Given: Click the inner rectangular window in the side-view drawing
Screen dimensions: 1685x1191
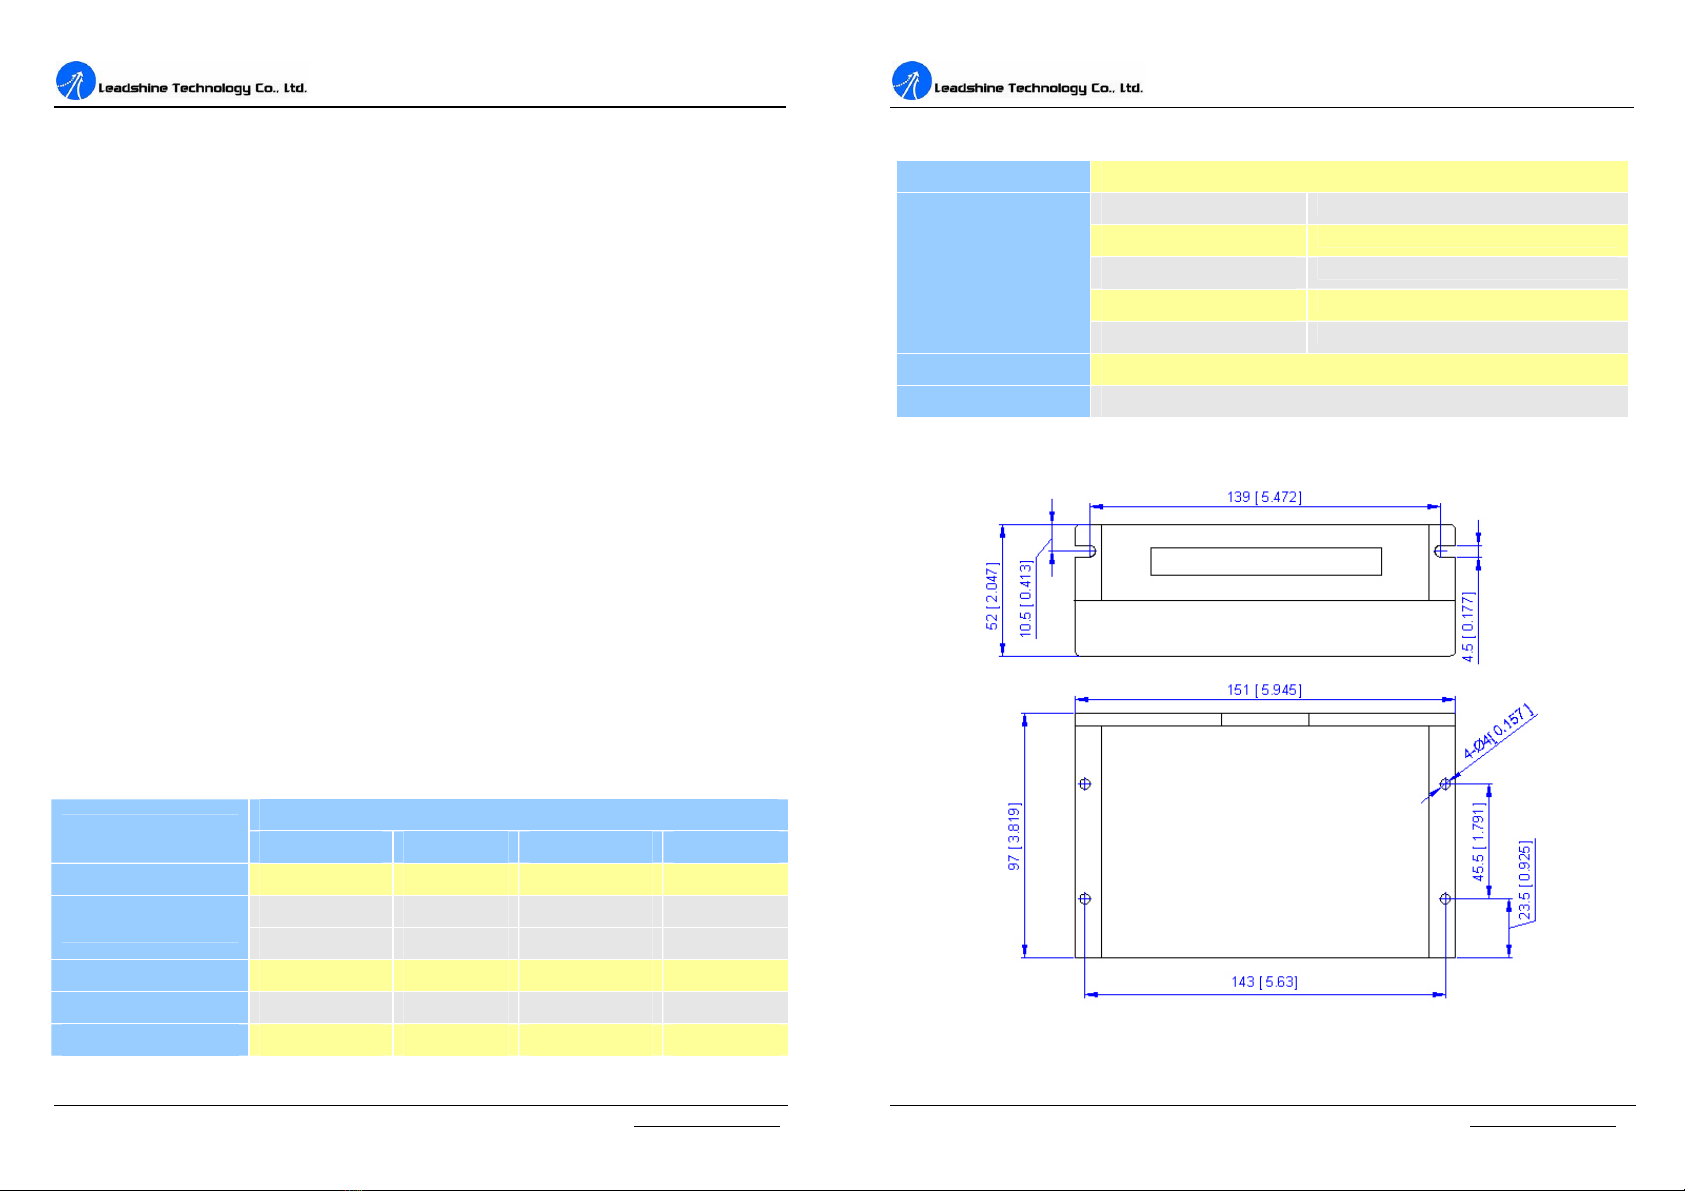Looking at the screenshot, I should (x=1265, y=561).
